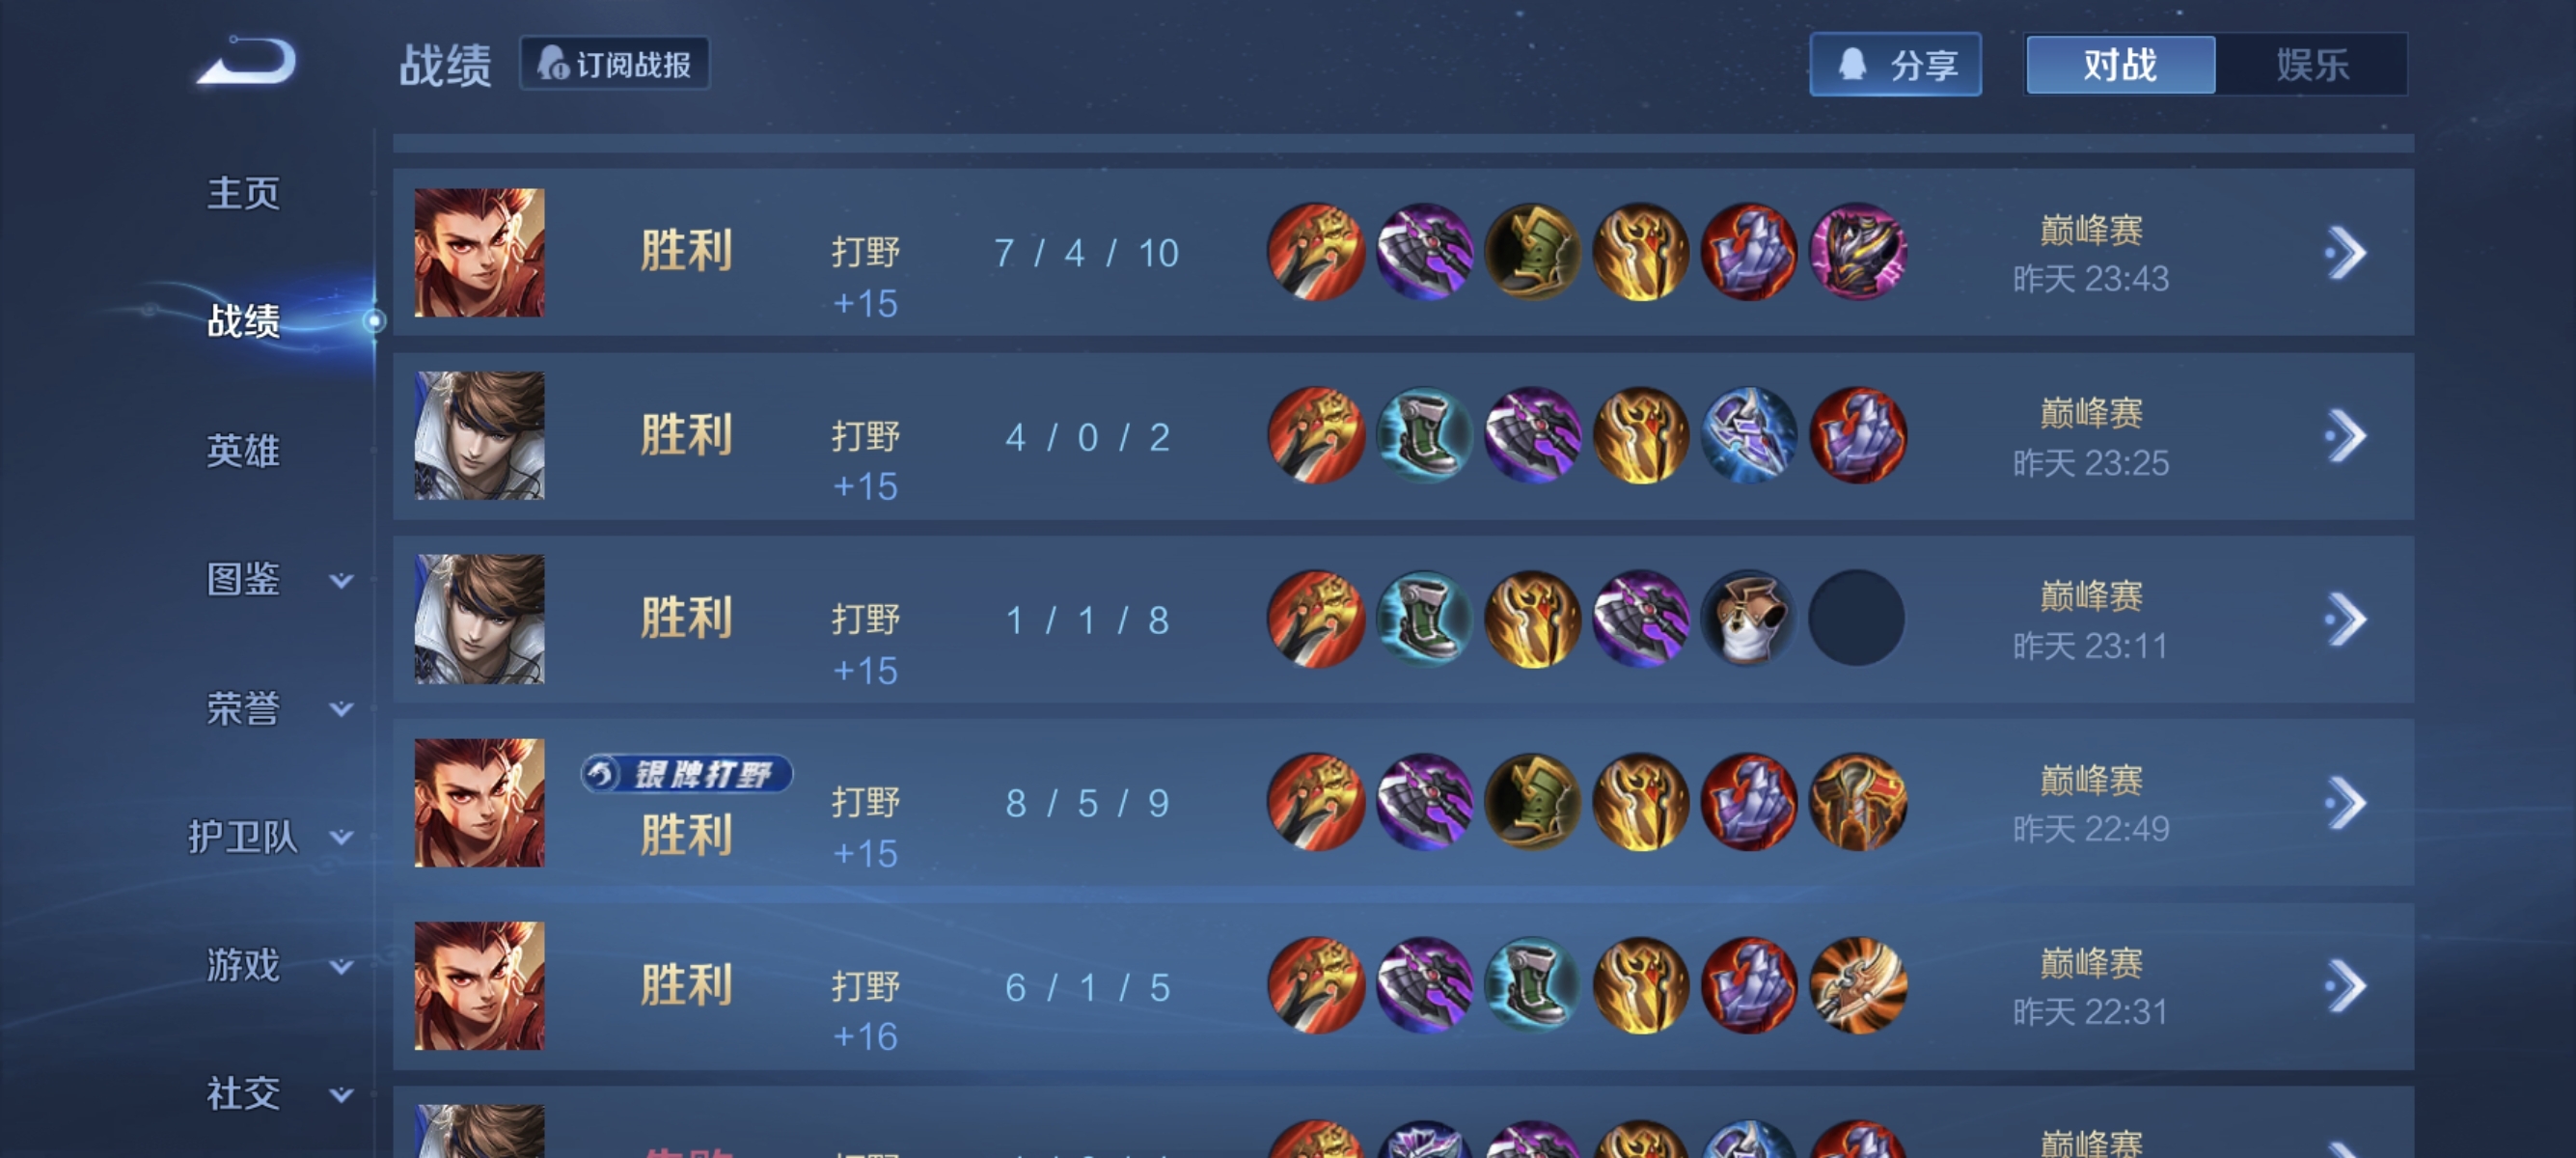
Task: Click the 订阅战报 subscribe button
Action: pos(614,64)
